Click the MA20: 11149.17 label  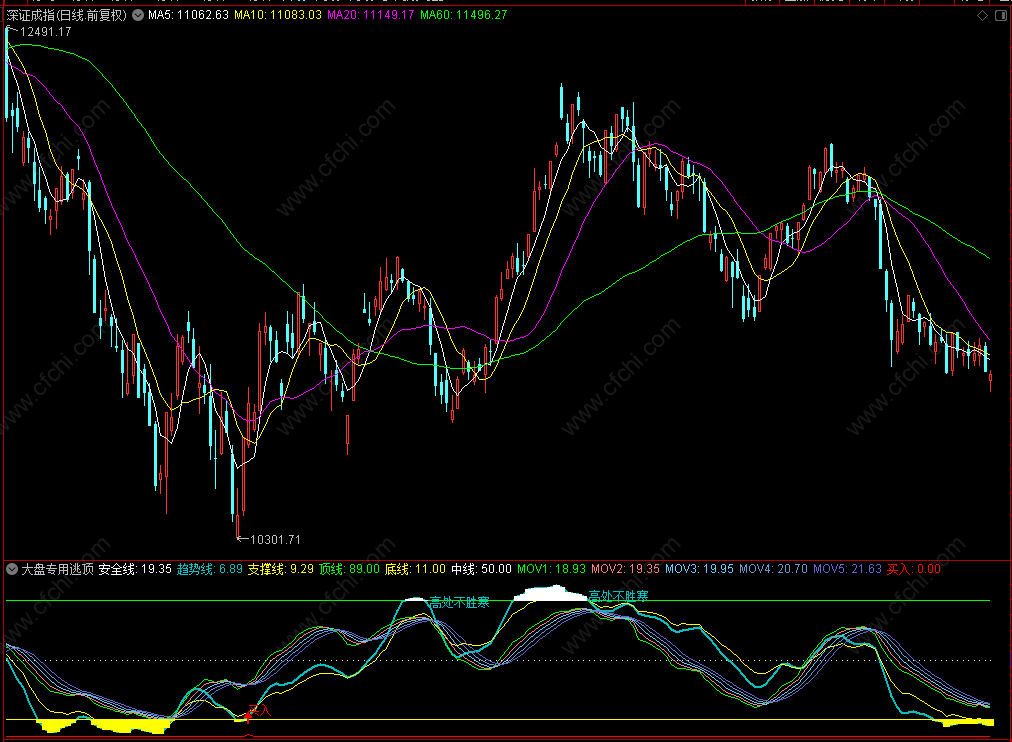pos(370,15)
